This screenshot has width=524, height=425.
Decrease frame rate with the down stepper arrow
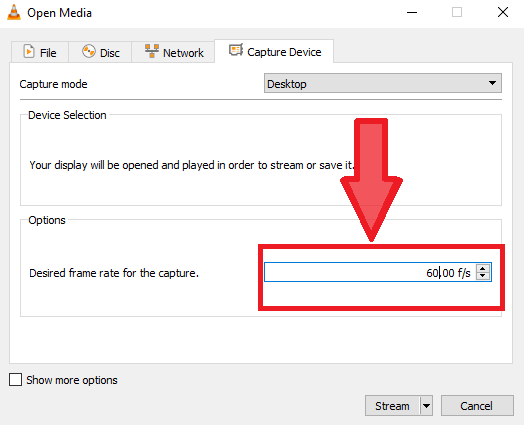click(483, 276)
